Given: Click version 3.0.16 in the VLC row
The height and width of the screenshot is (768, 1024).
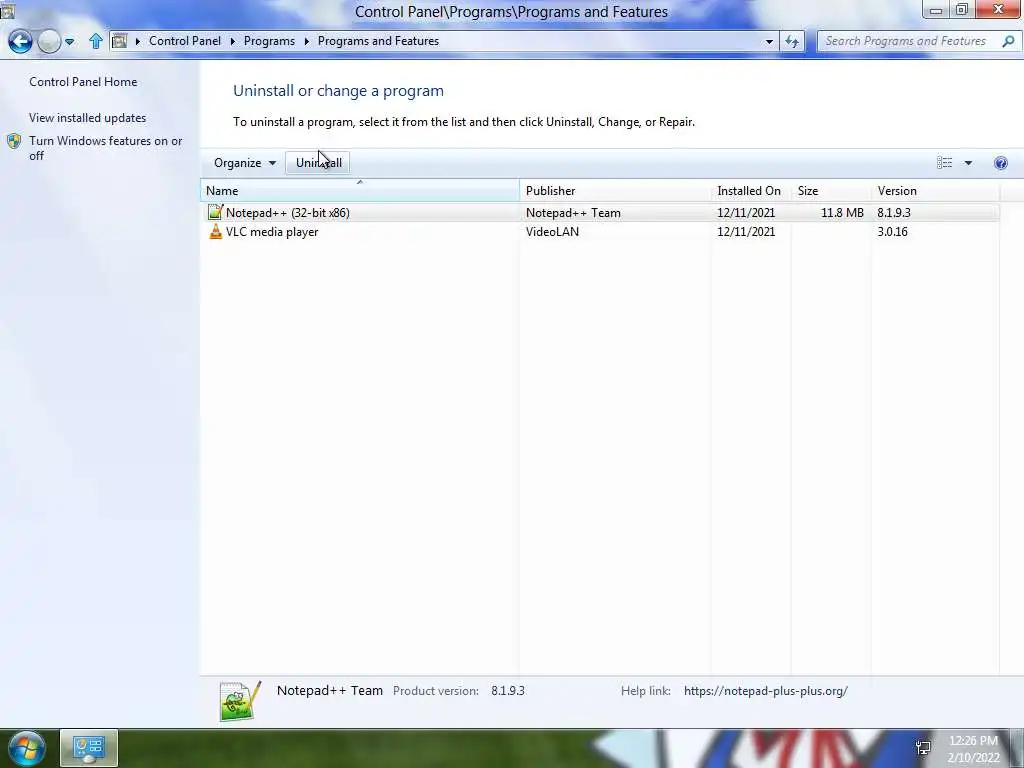Looking at the screenshot, I should coord(892,232).
